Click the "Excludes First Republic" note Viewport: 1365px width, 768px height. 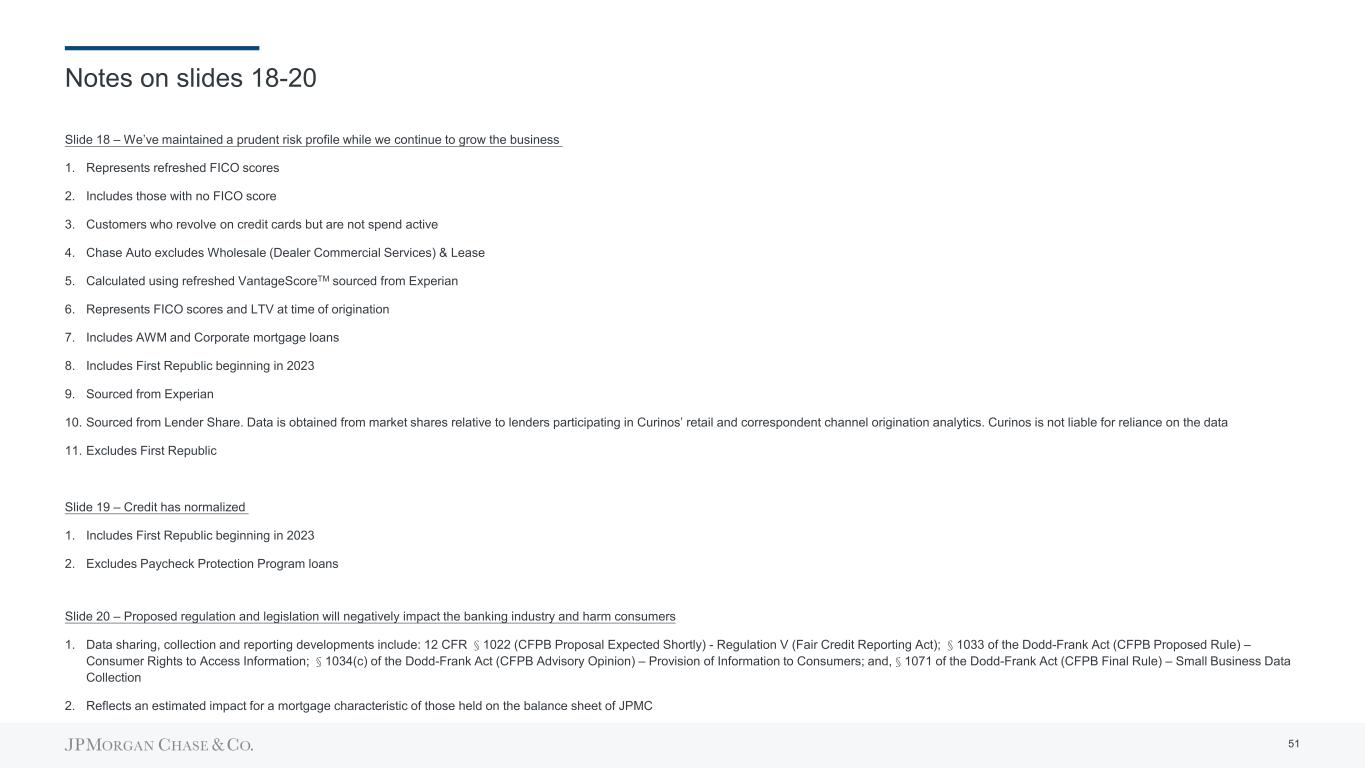pos(151,451)
